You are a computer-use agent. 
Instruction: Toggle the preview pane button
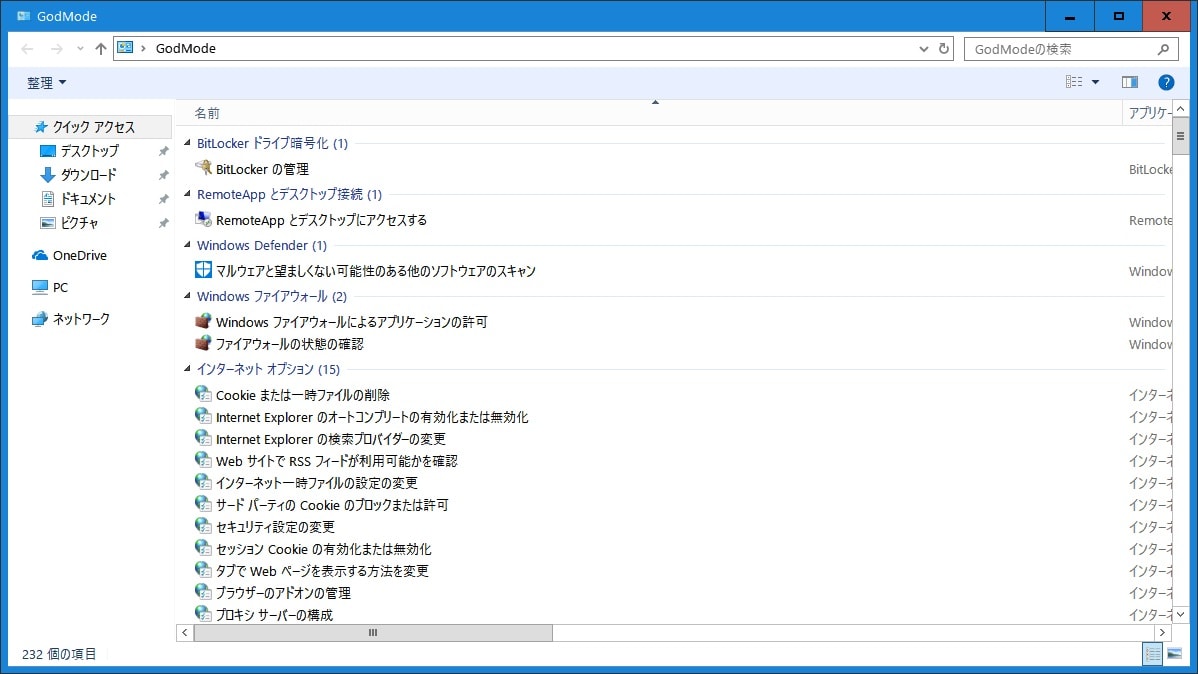coord(1130,83)
